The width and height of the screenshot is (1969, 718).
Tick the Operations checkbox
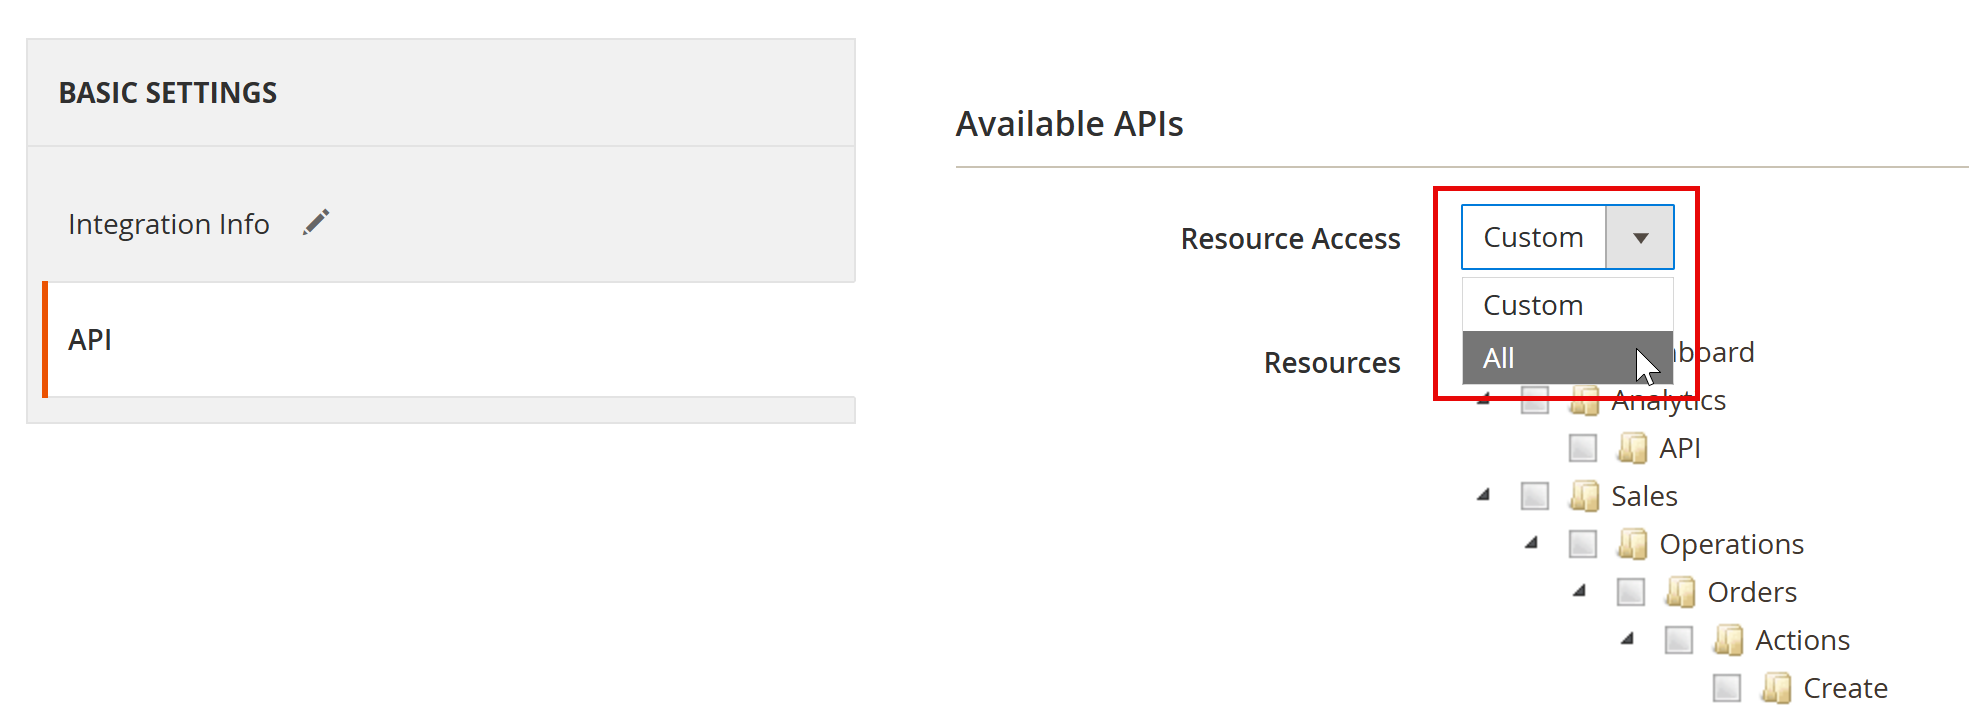pyautogui.click(x=1583, y=544)
